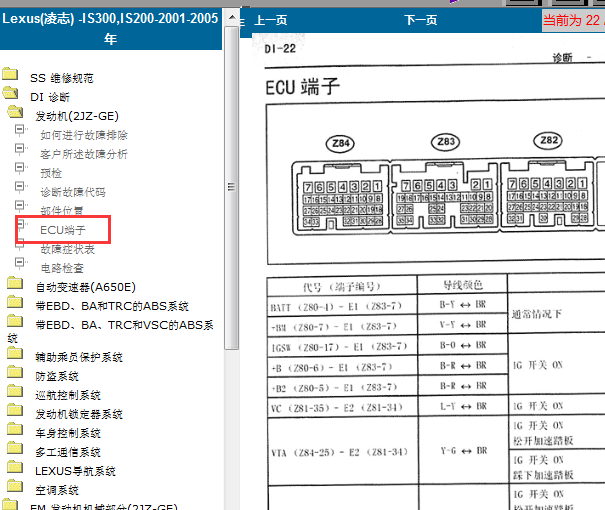Open the 电路检查 tree entry

point(62,268)
